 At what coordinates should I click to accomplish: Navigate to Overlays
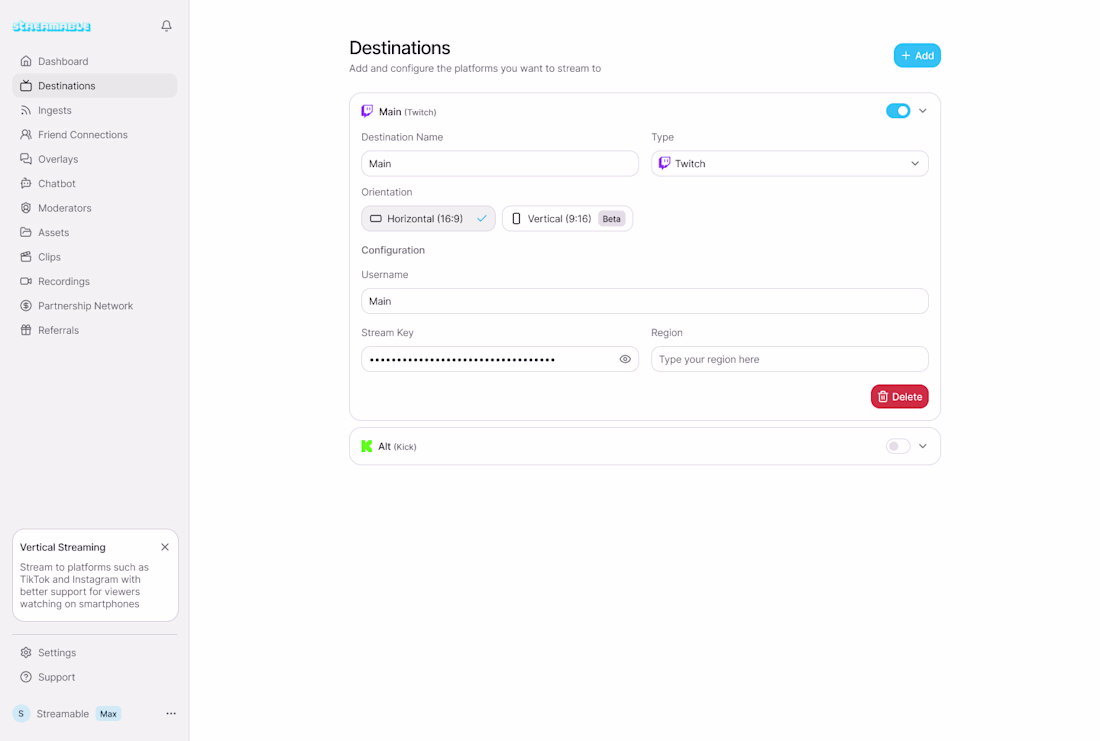coord(95,159)
